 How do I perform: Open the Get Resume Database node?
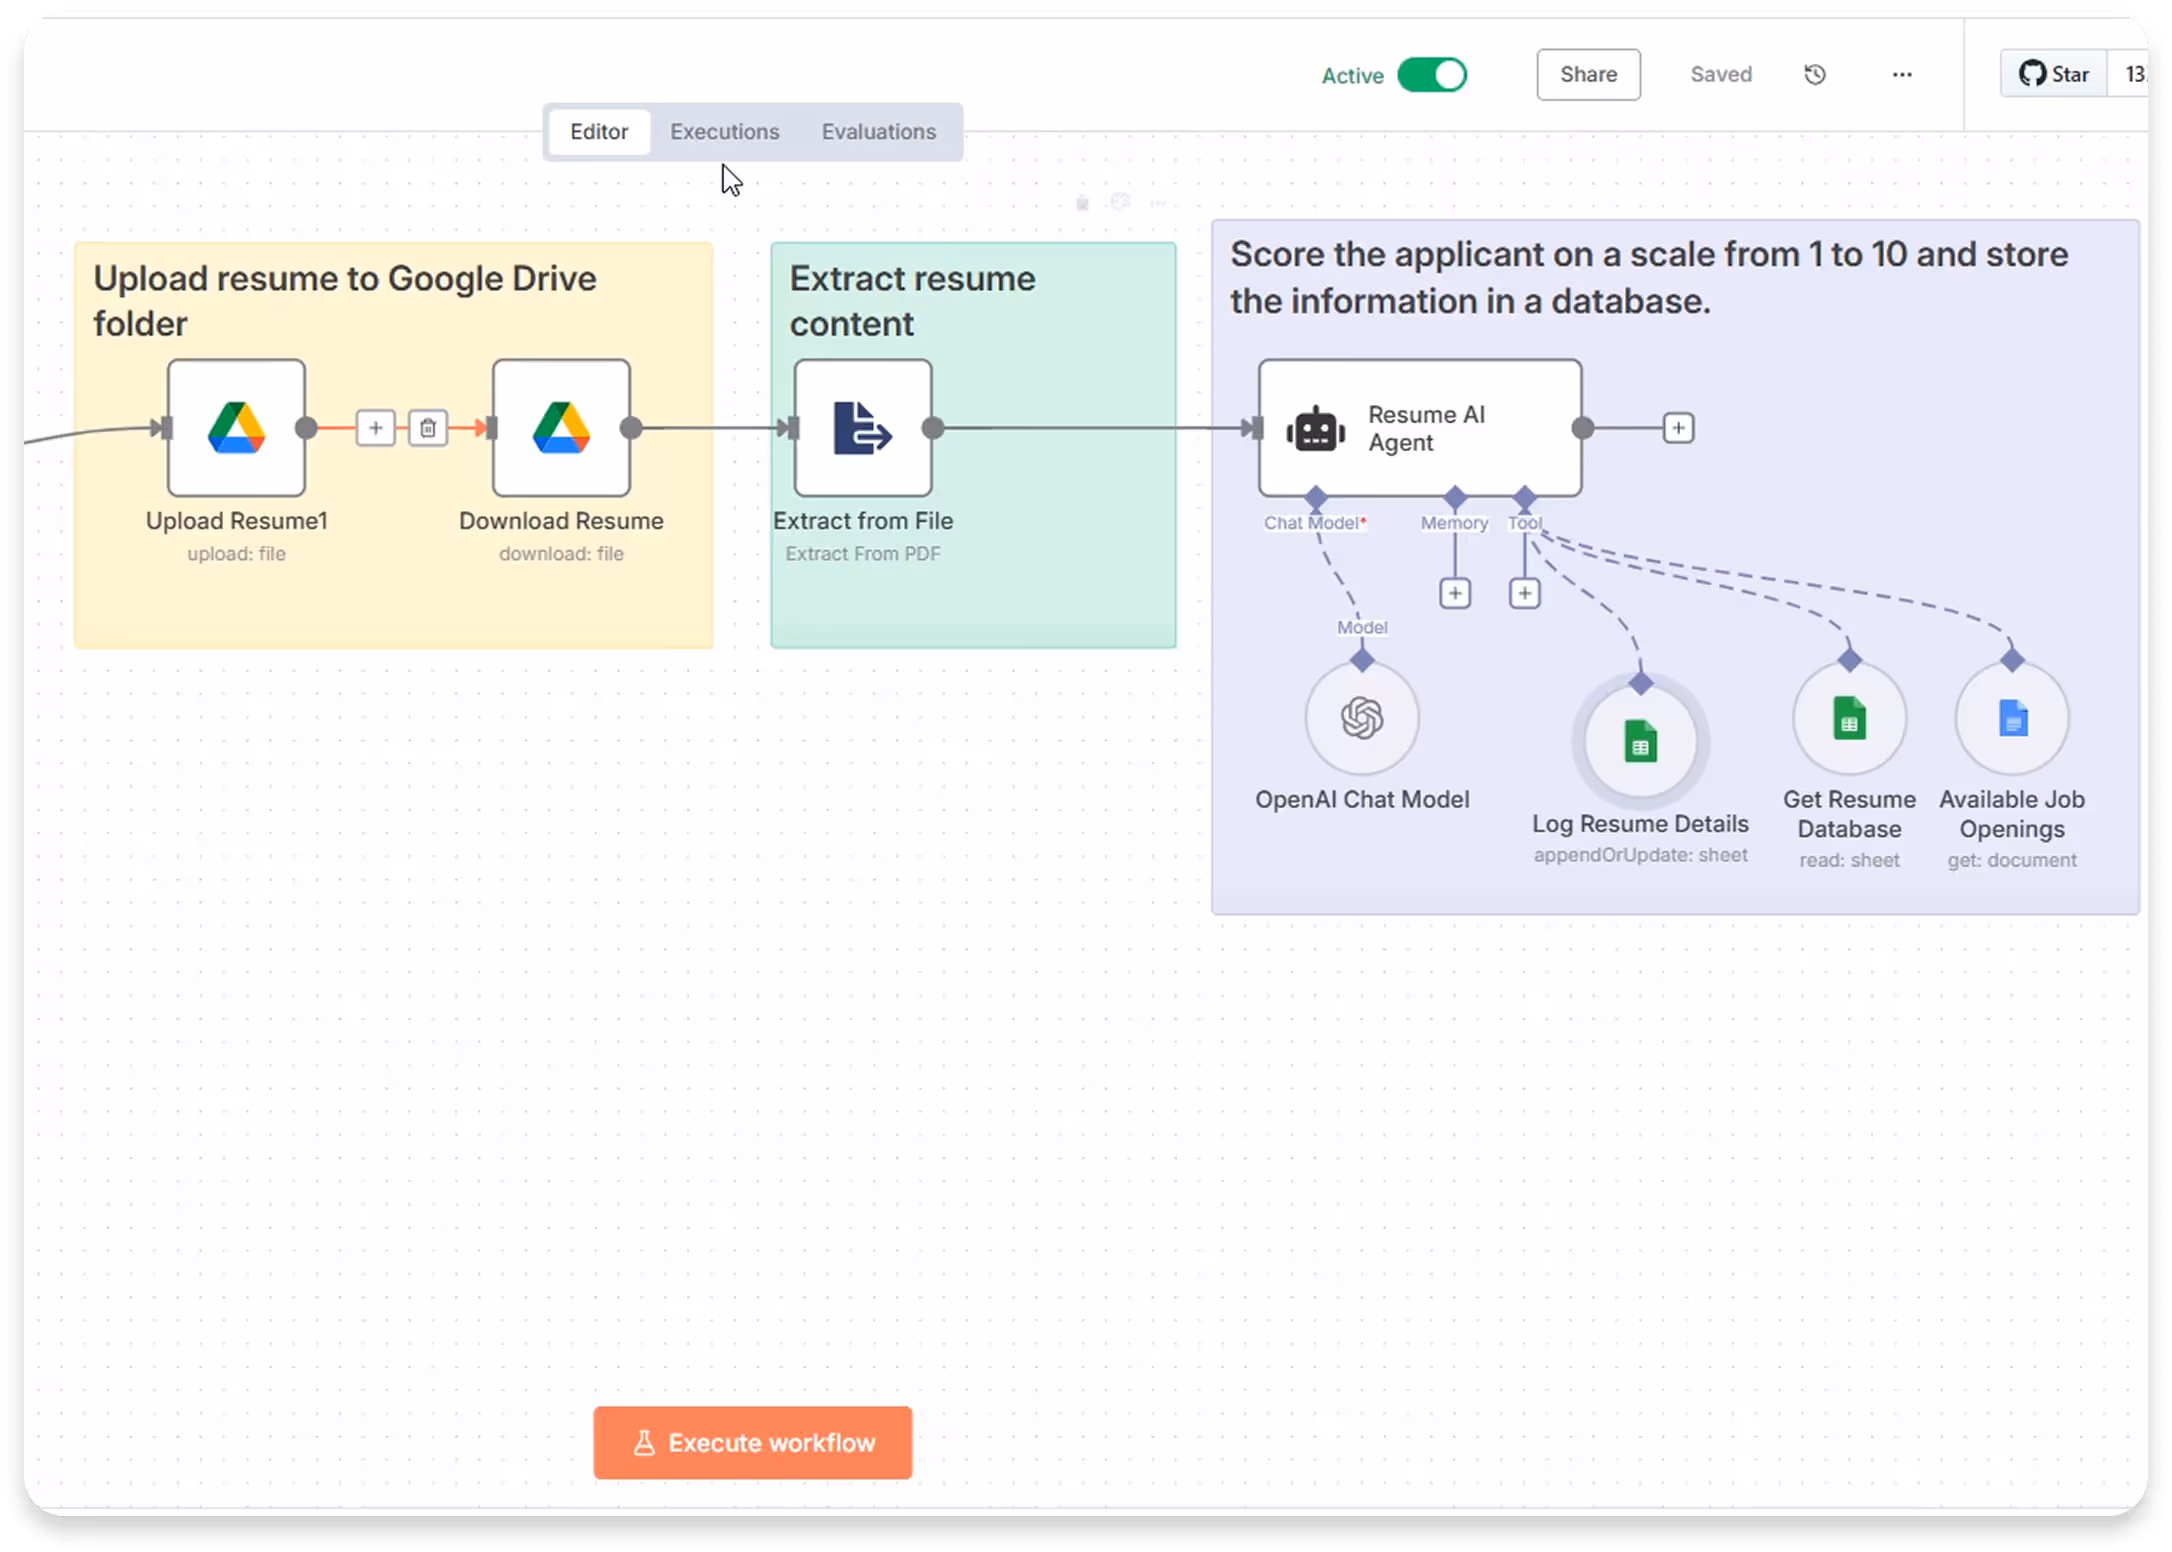coord(1849,718)
